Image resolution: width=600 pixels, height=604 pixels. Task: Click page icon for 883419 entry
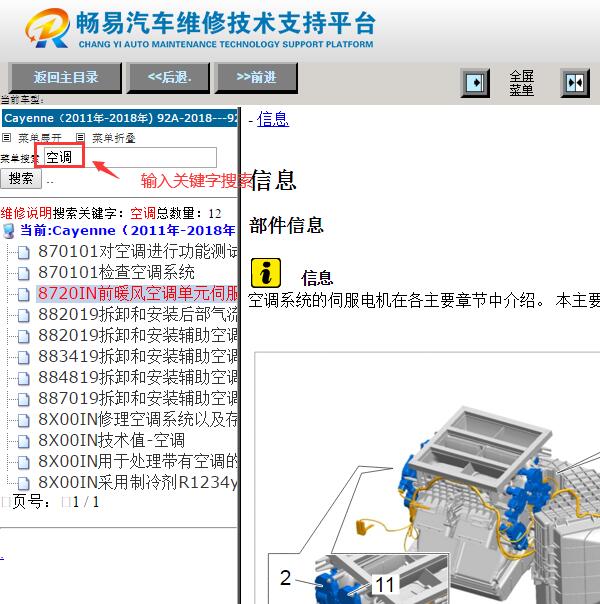tap(23, 357)
